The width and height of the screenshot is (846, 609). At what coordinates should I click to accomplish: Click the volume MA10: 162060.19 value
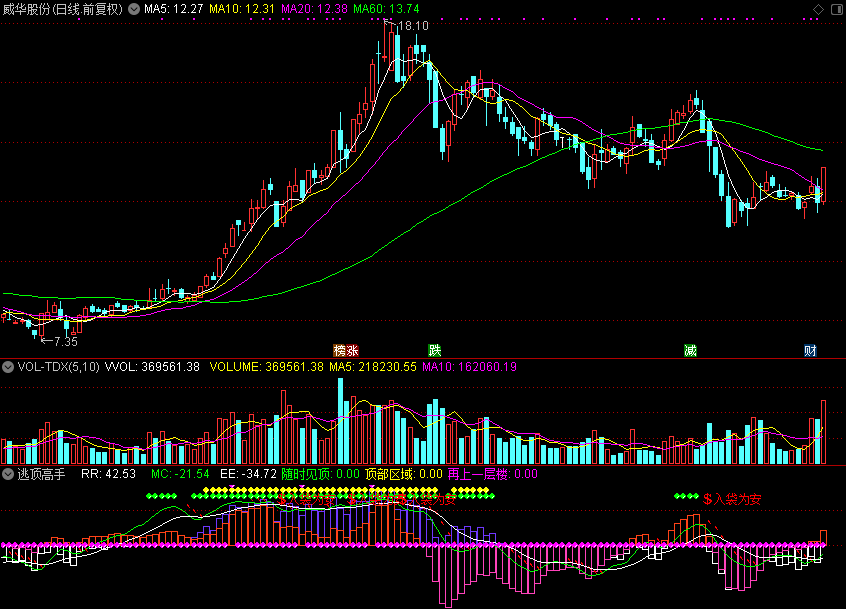coord(469,367)
